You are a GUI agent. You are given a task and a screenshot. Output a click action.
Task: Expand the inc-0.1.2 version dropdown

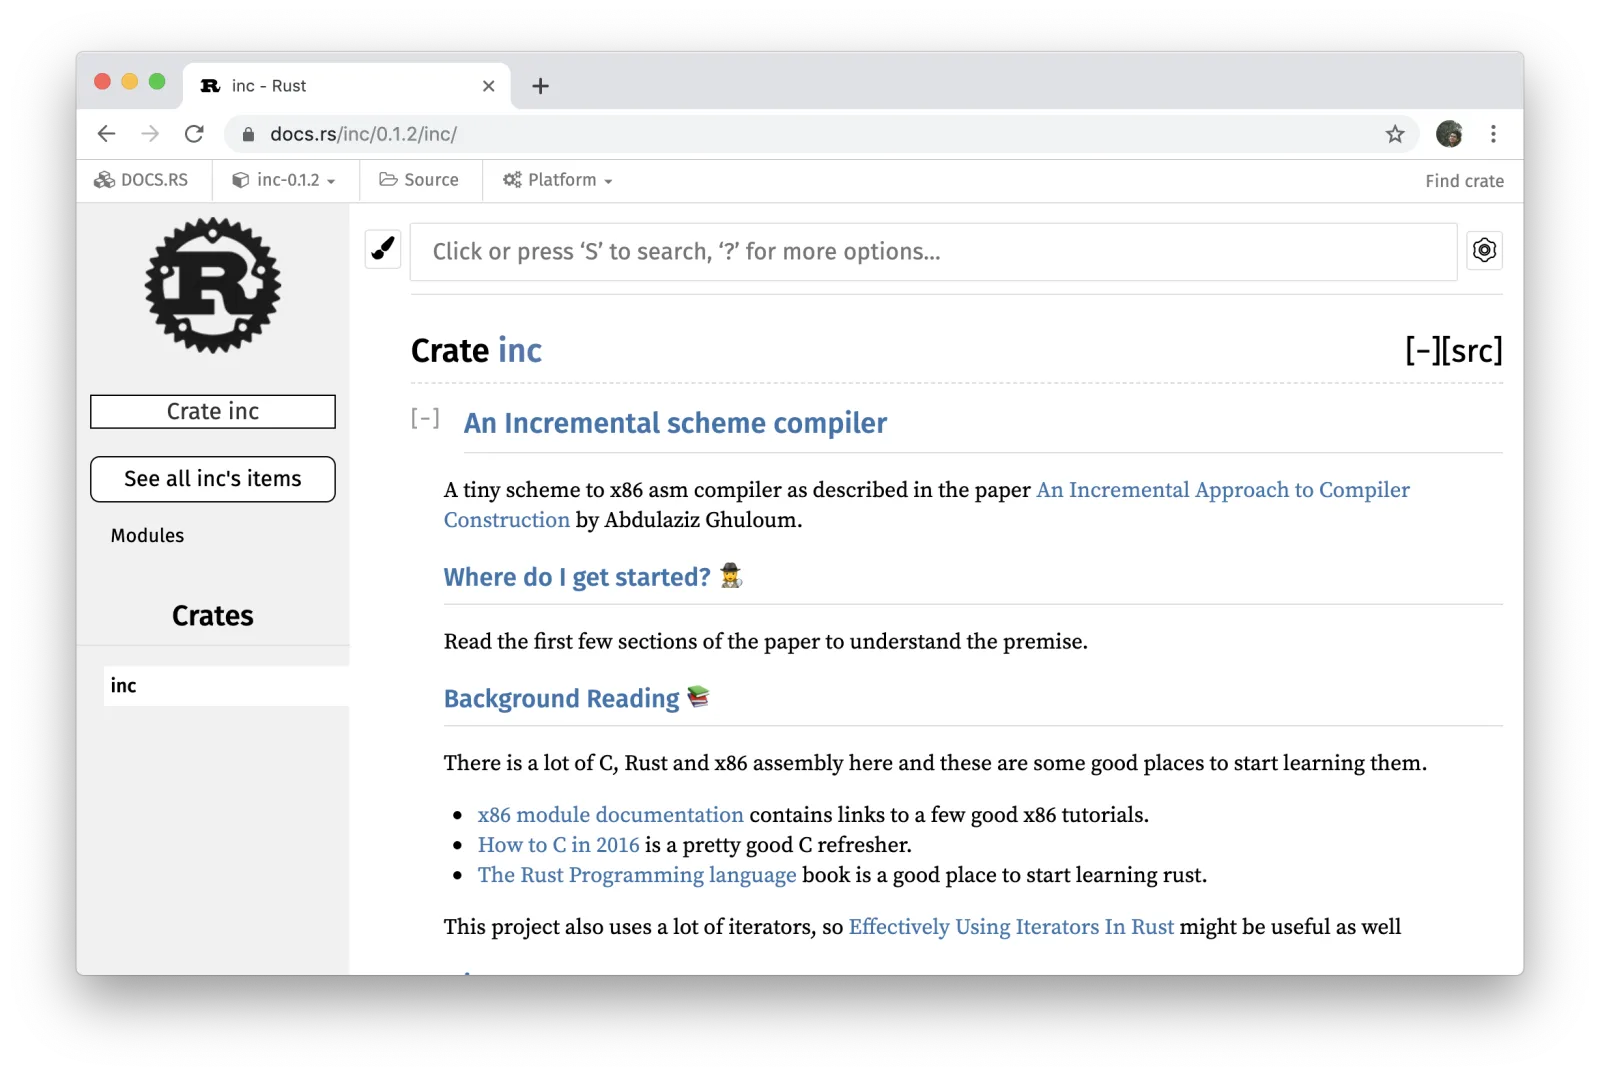click(x=284, y=180)
